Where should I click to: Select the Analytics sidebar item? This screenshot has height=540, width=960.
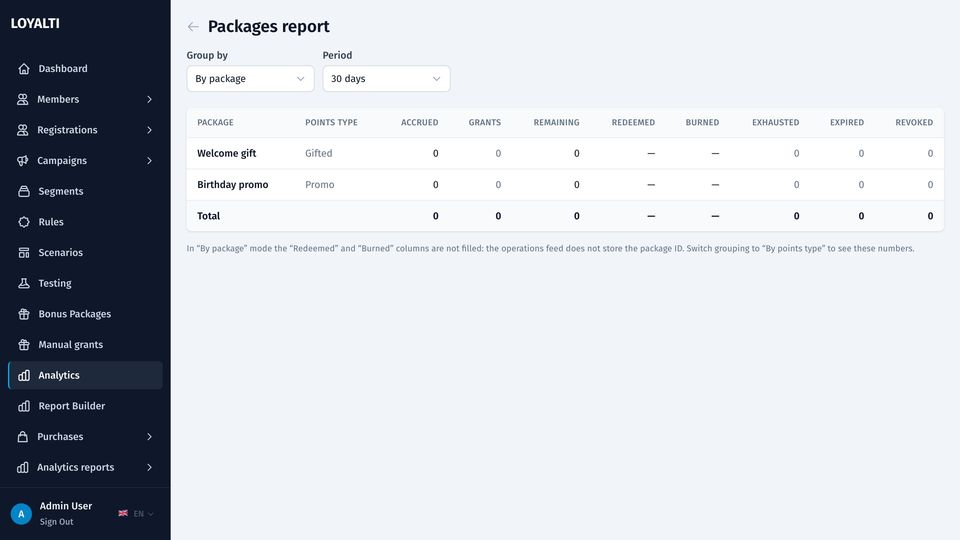point(85,375)
